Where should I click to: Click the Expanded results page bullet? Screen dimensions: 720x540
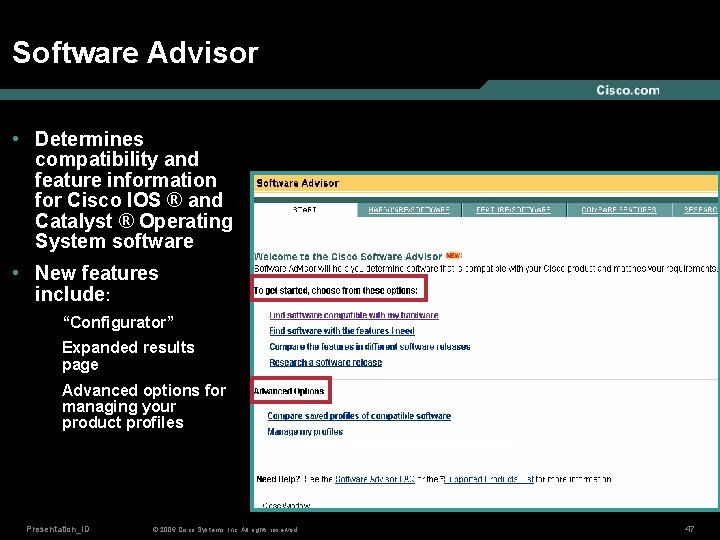128,355
